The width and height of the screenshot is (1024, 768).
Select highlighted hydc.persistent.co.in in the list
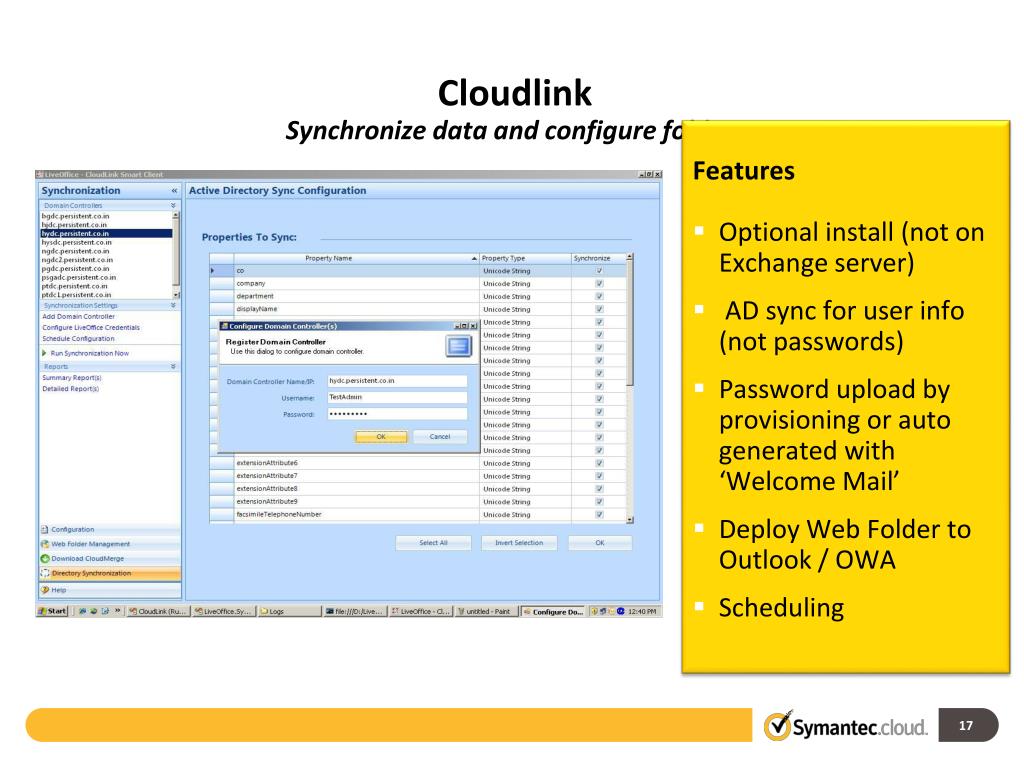point(106,233)
